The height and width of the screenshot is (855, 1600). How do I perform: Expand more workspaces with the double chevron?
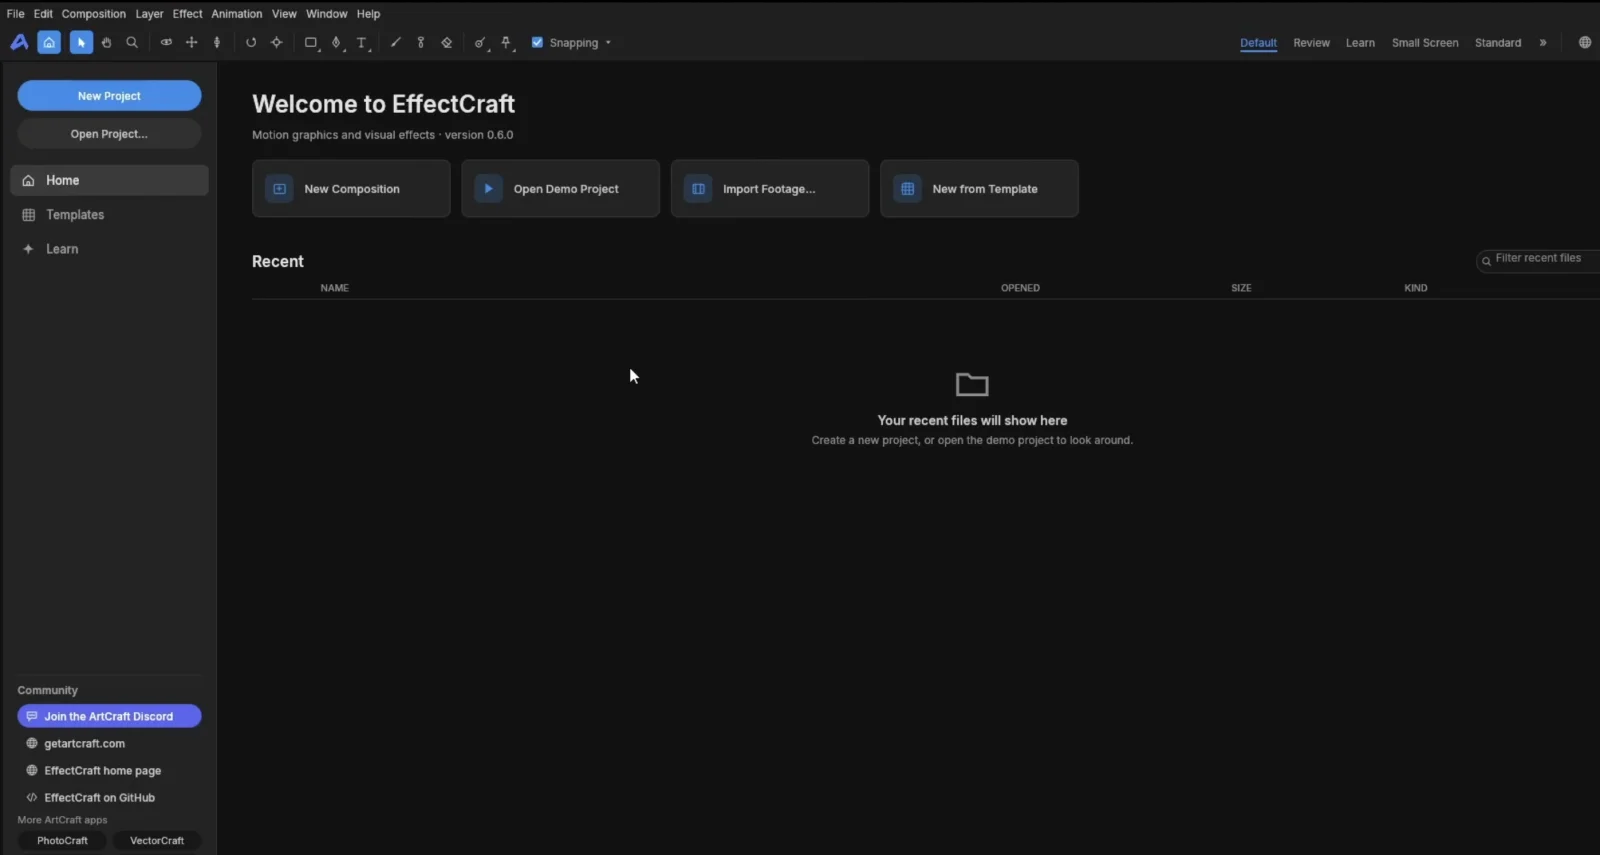pyautogui.click(x=1543, y=43)
